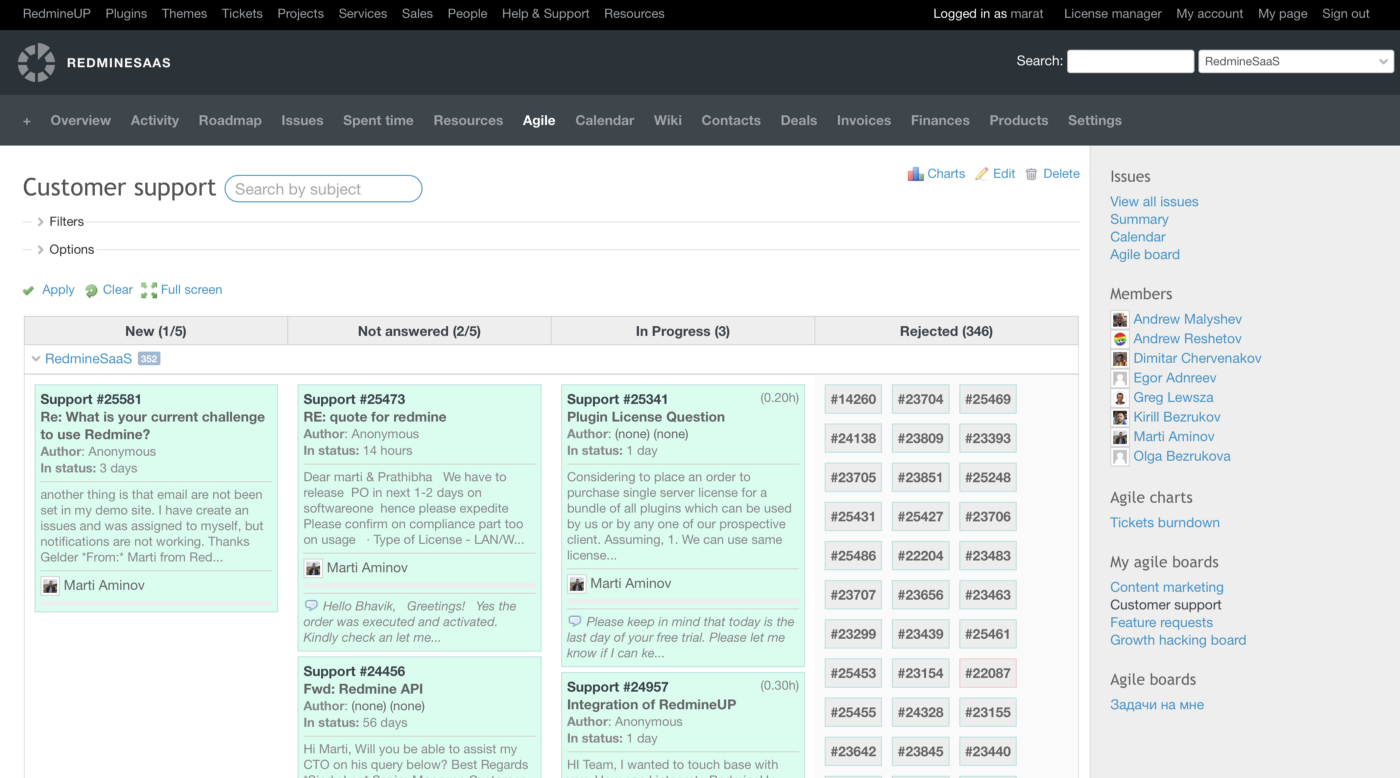Image resolution: width=1400 pixels, height=778 pixels.
Task: Open the RedmineSaaS project dropdown
Action: click(1295, 61)
